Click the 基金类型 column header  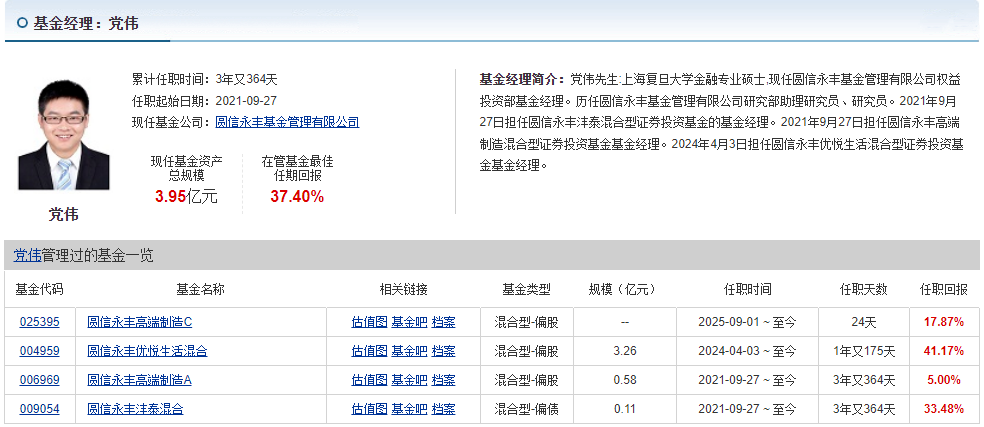click(x=527, y=289)
